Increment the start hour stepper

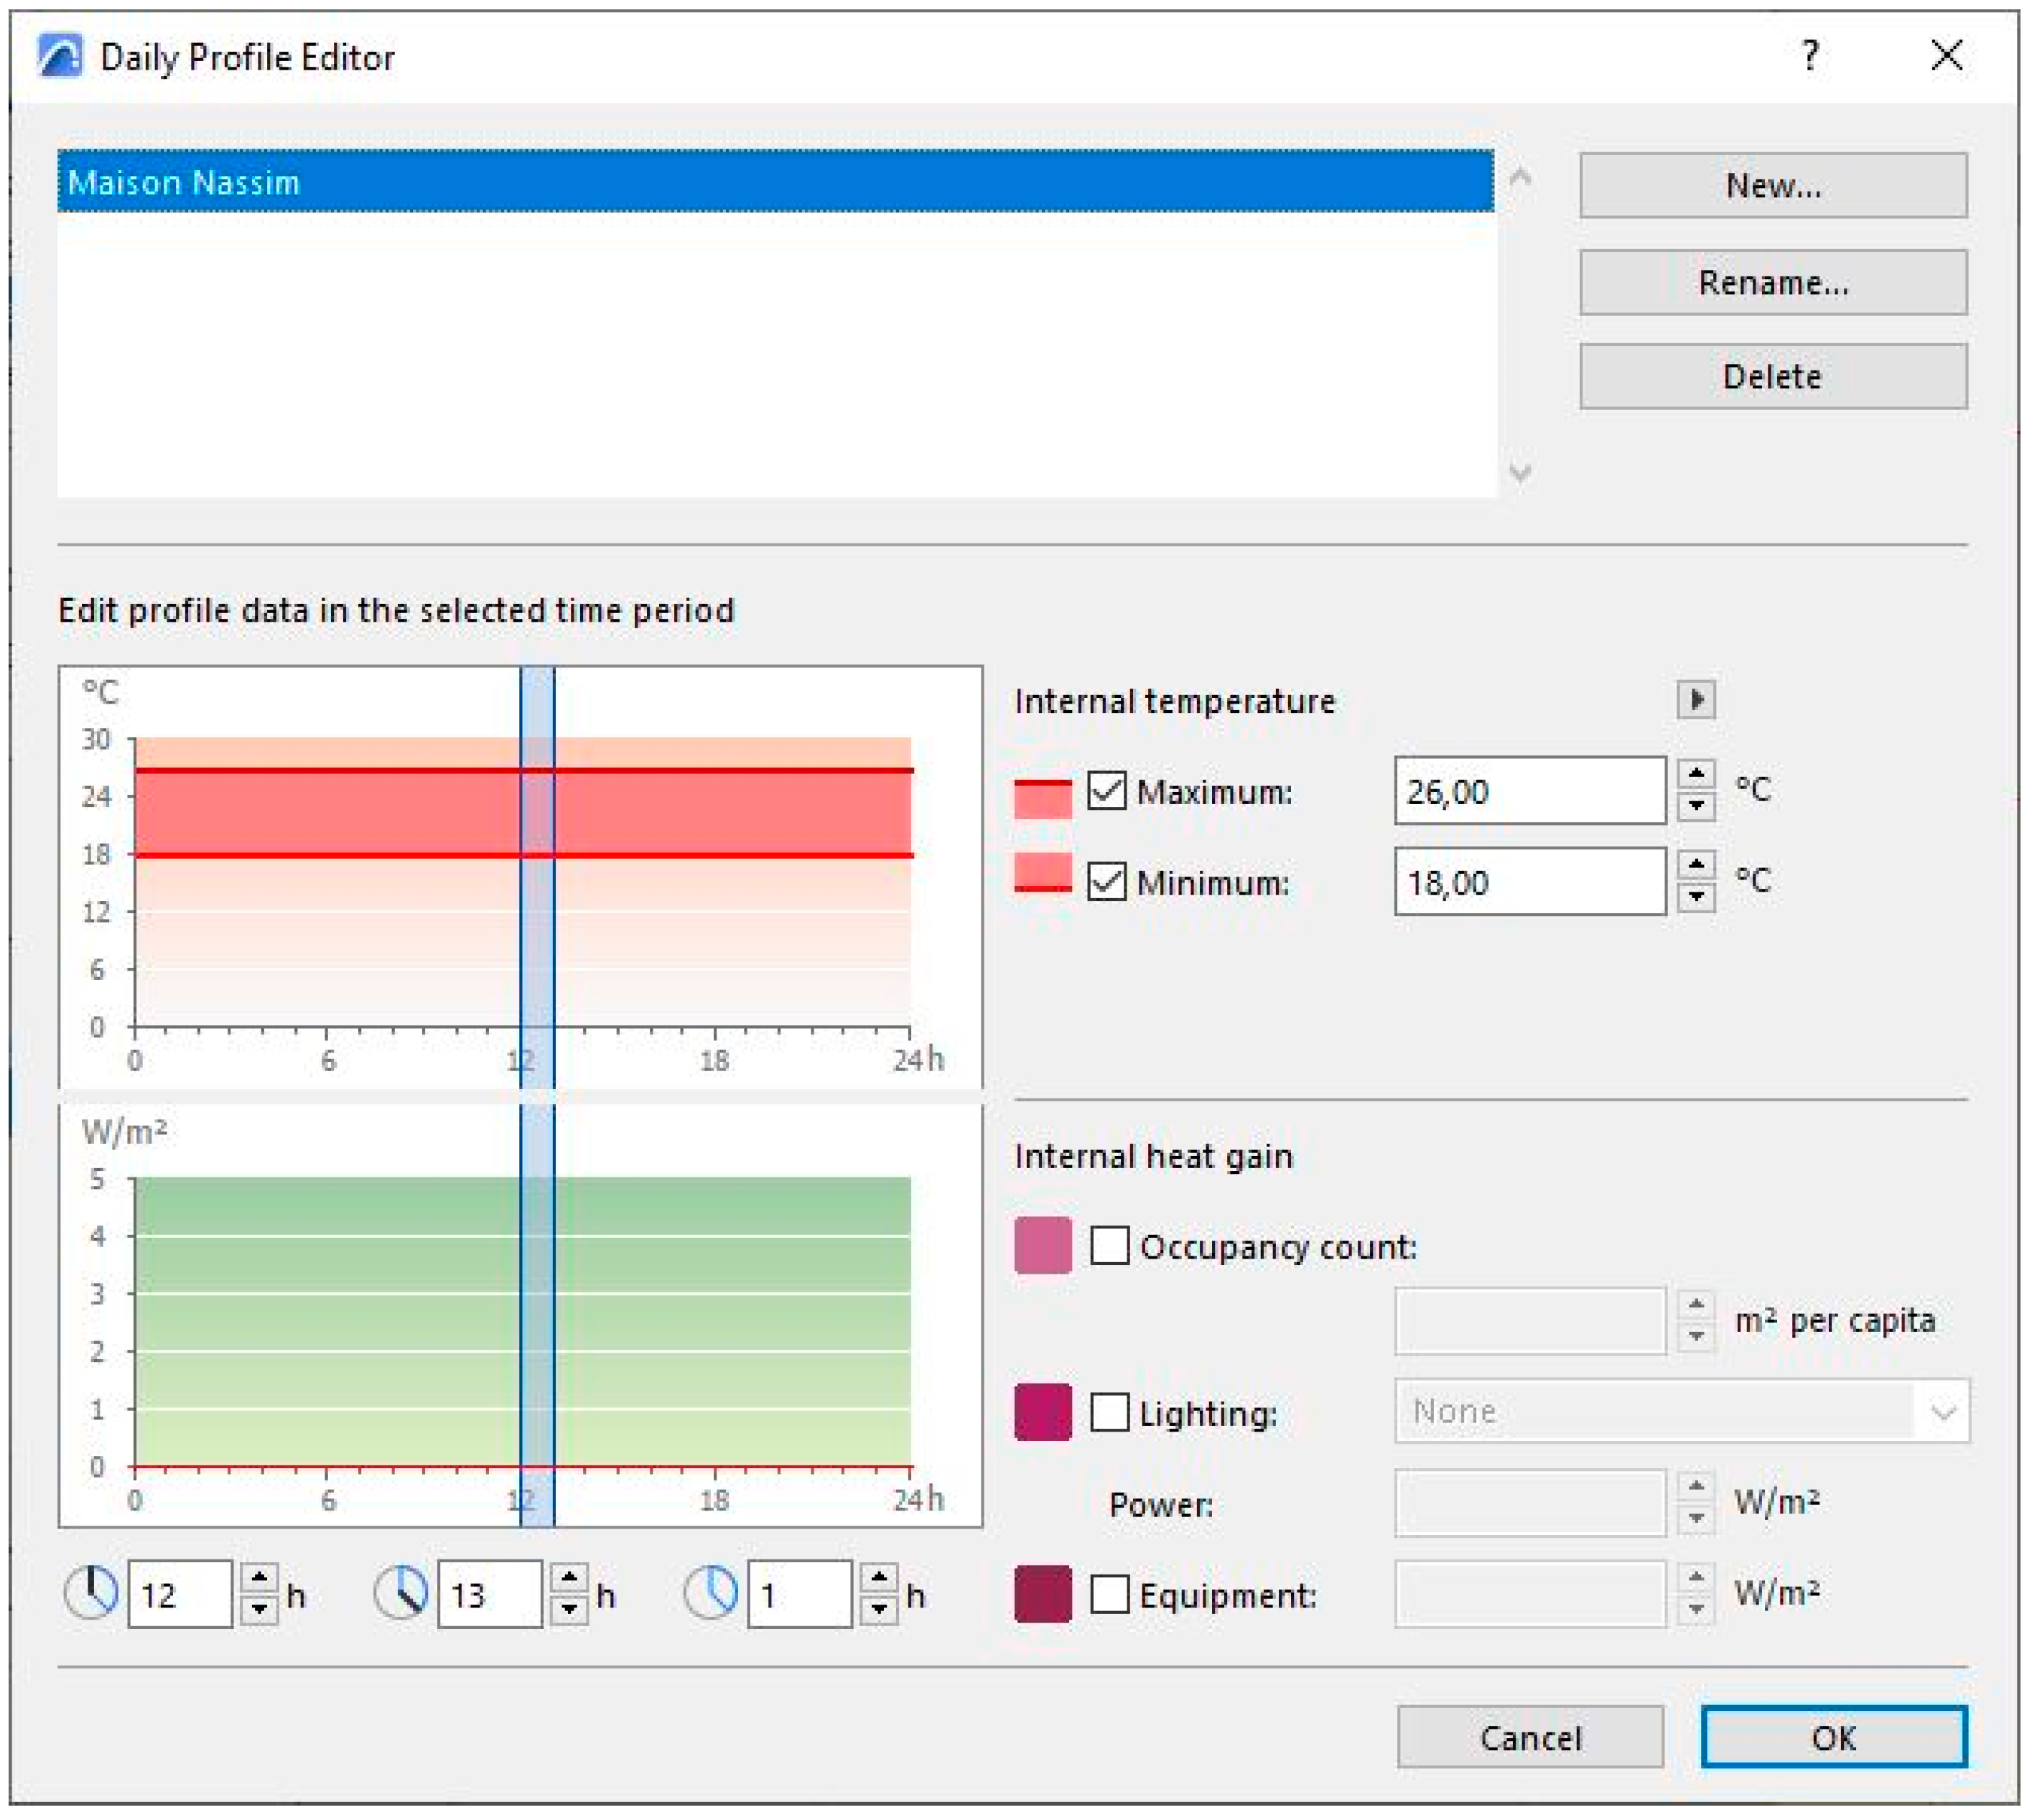(259, 1579)
